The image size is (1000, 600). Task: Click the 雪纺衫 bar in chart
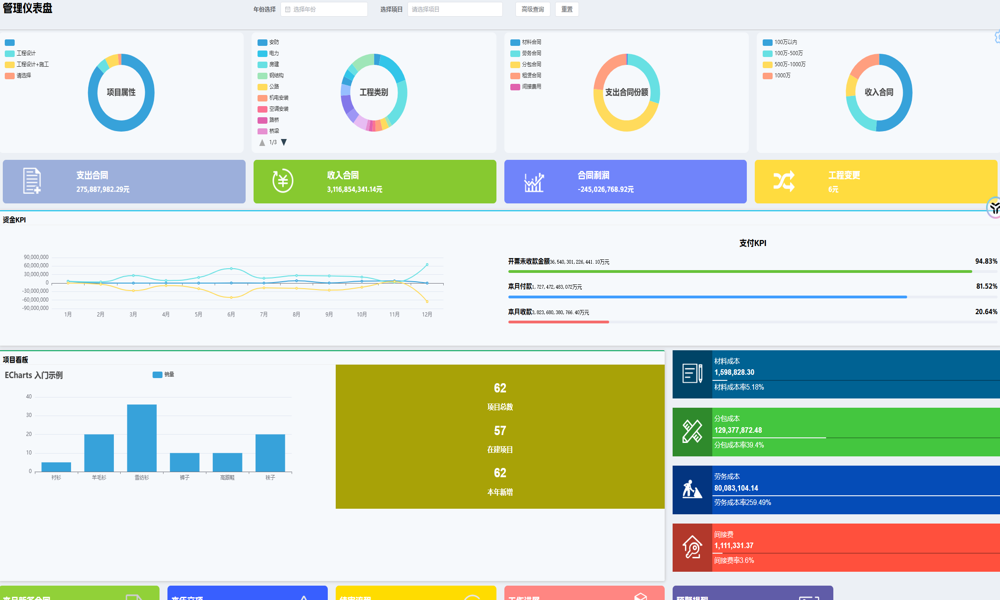click(x=141, y=437)
